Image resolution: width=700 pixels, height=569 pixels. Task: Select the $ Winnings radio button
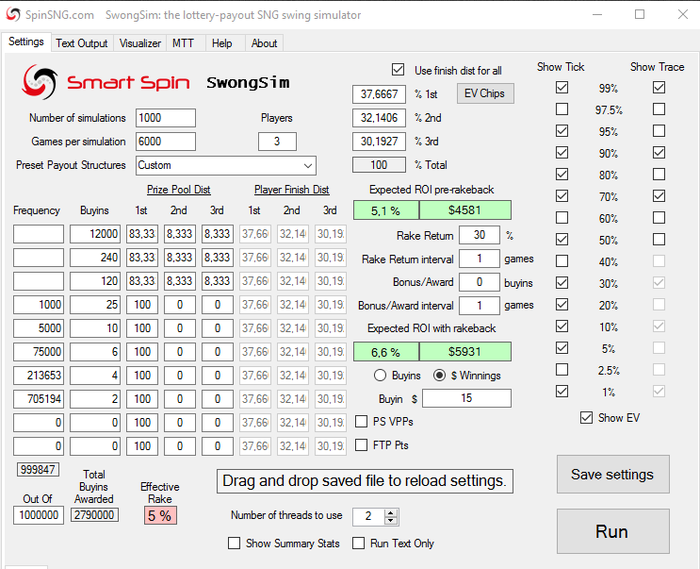(439, 375)
